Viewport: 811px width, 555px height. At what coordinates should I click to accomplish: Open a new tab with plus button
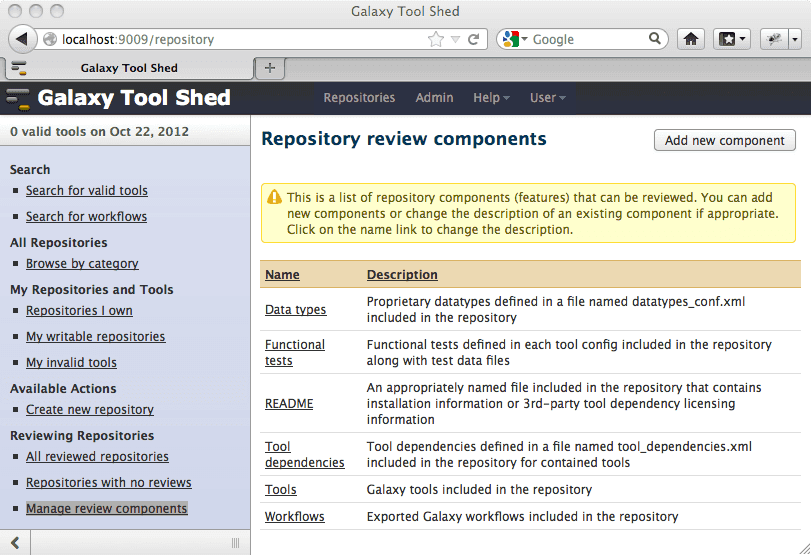[x=269, y=67]
